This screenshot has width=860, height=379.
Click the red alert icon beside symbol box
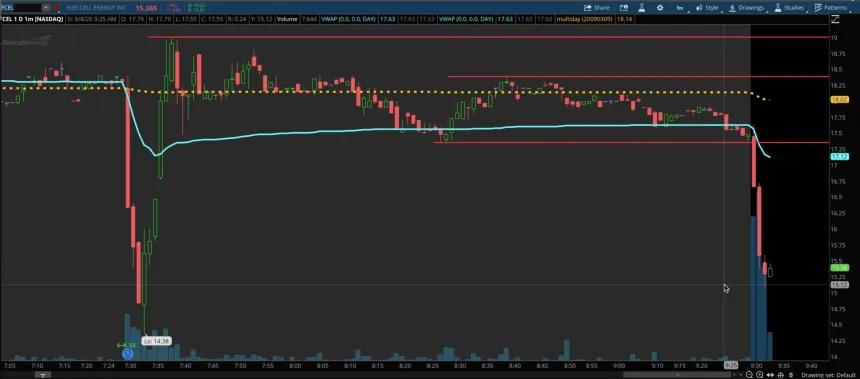tap(56, 8)
